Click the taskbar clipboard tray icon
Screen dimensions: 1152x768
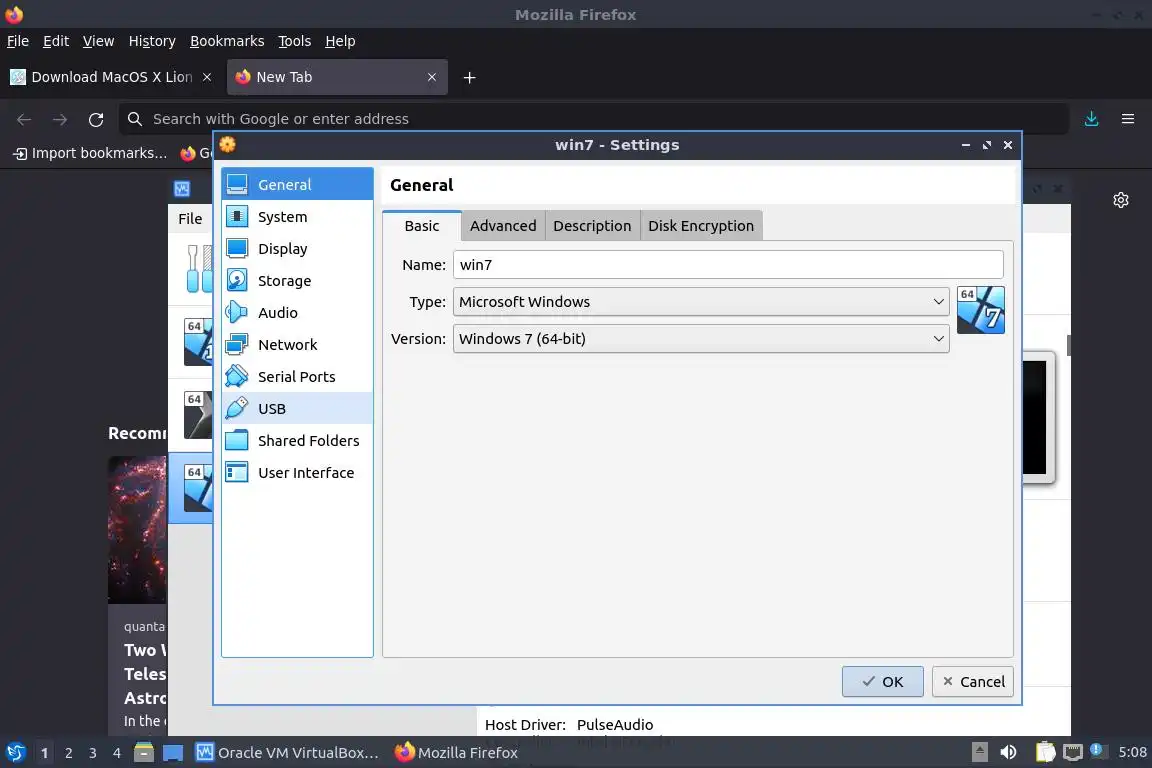1045,752
